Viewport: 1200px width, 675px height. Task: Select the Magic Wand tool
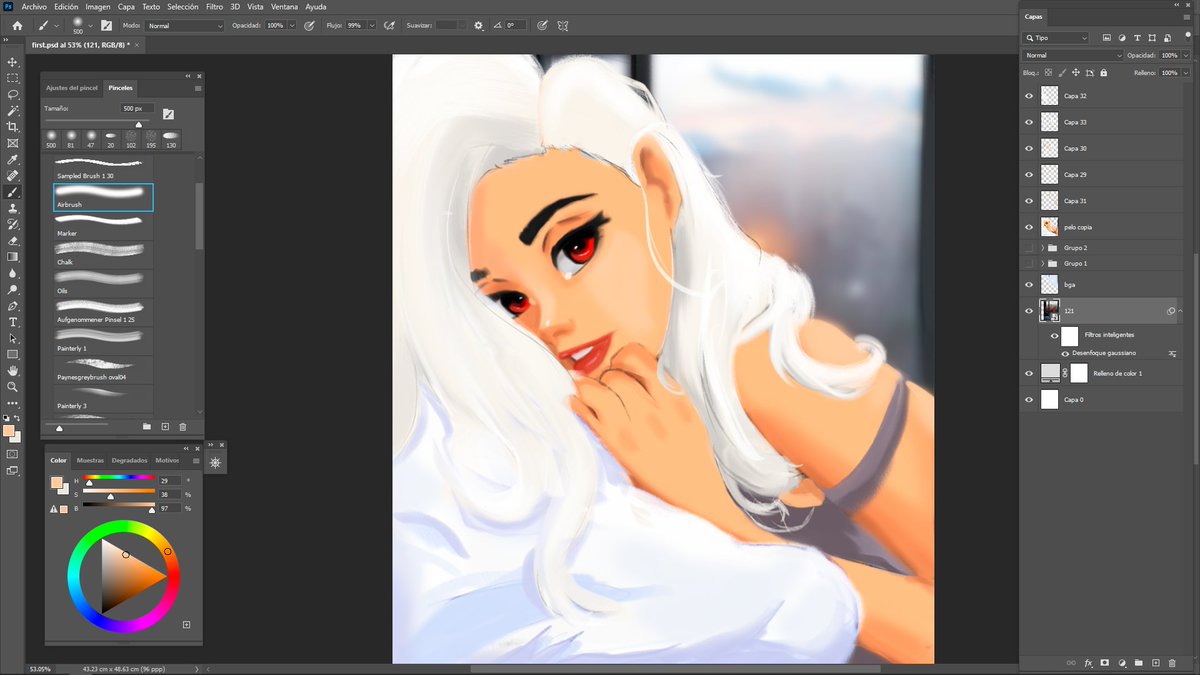point(13,111)
